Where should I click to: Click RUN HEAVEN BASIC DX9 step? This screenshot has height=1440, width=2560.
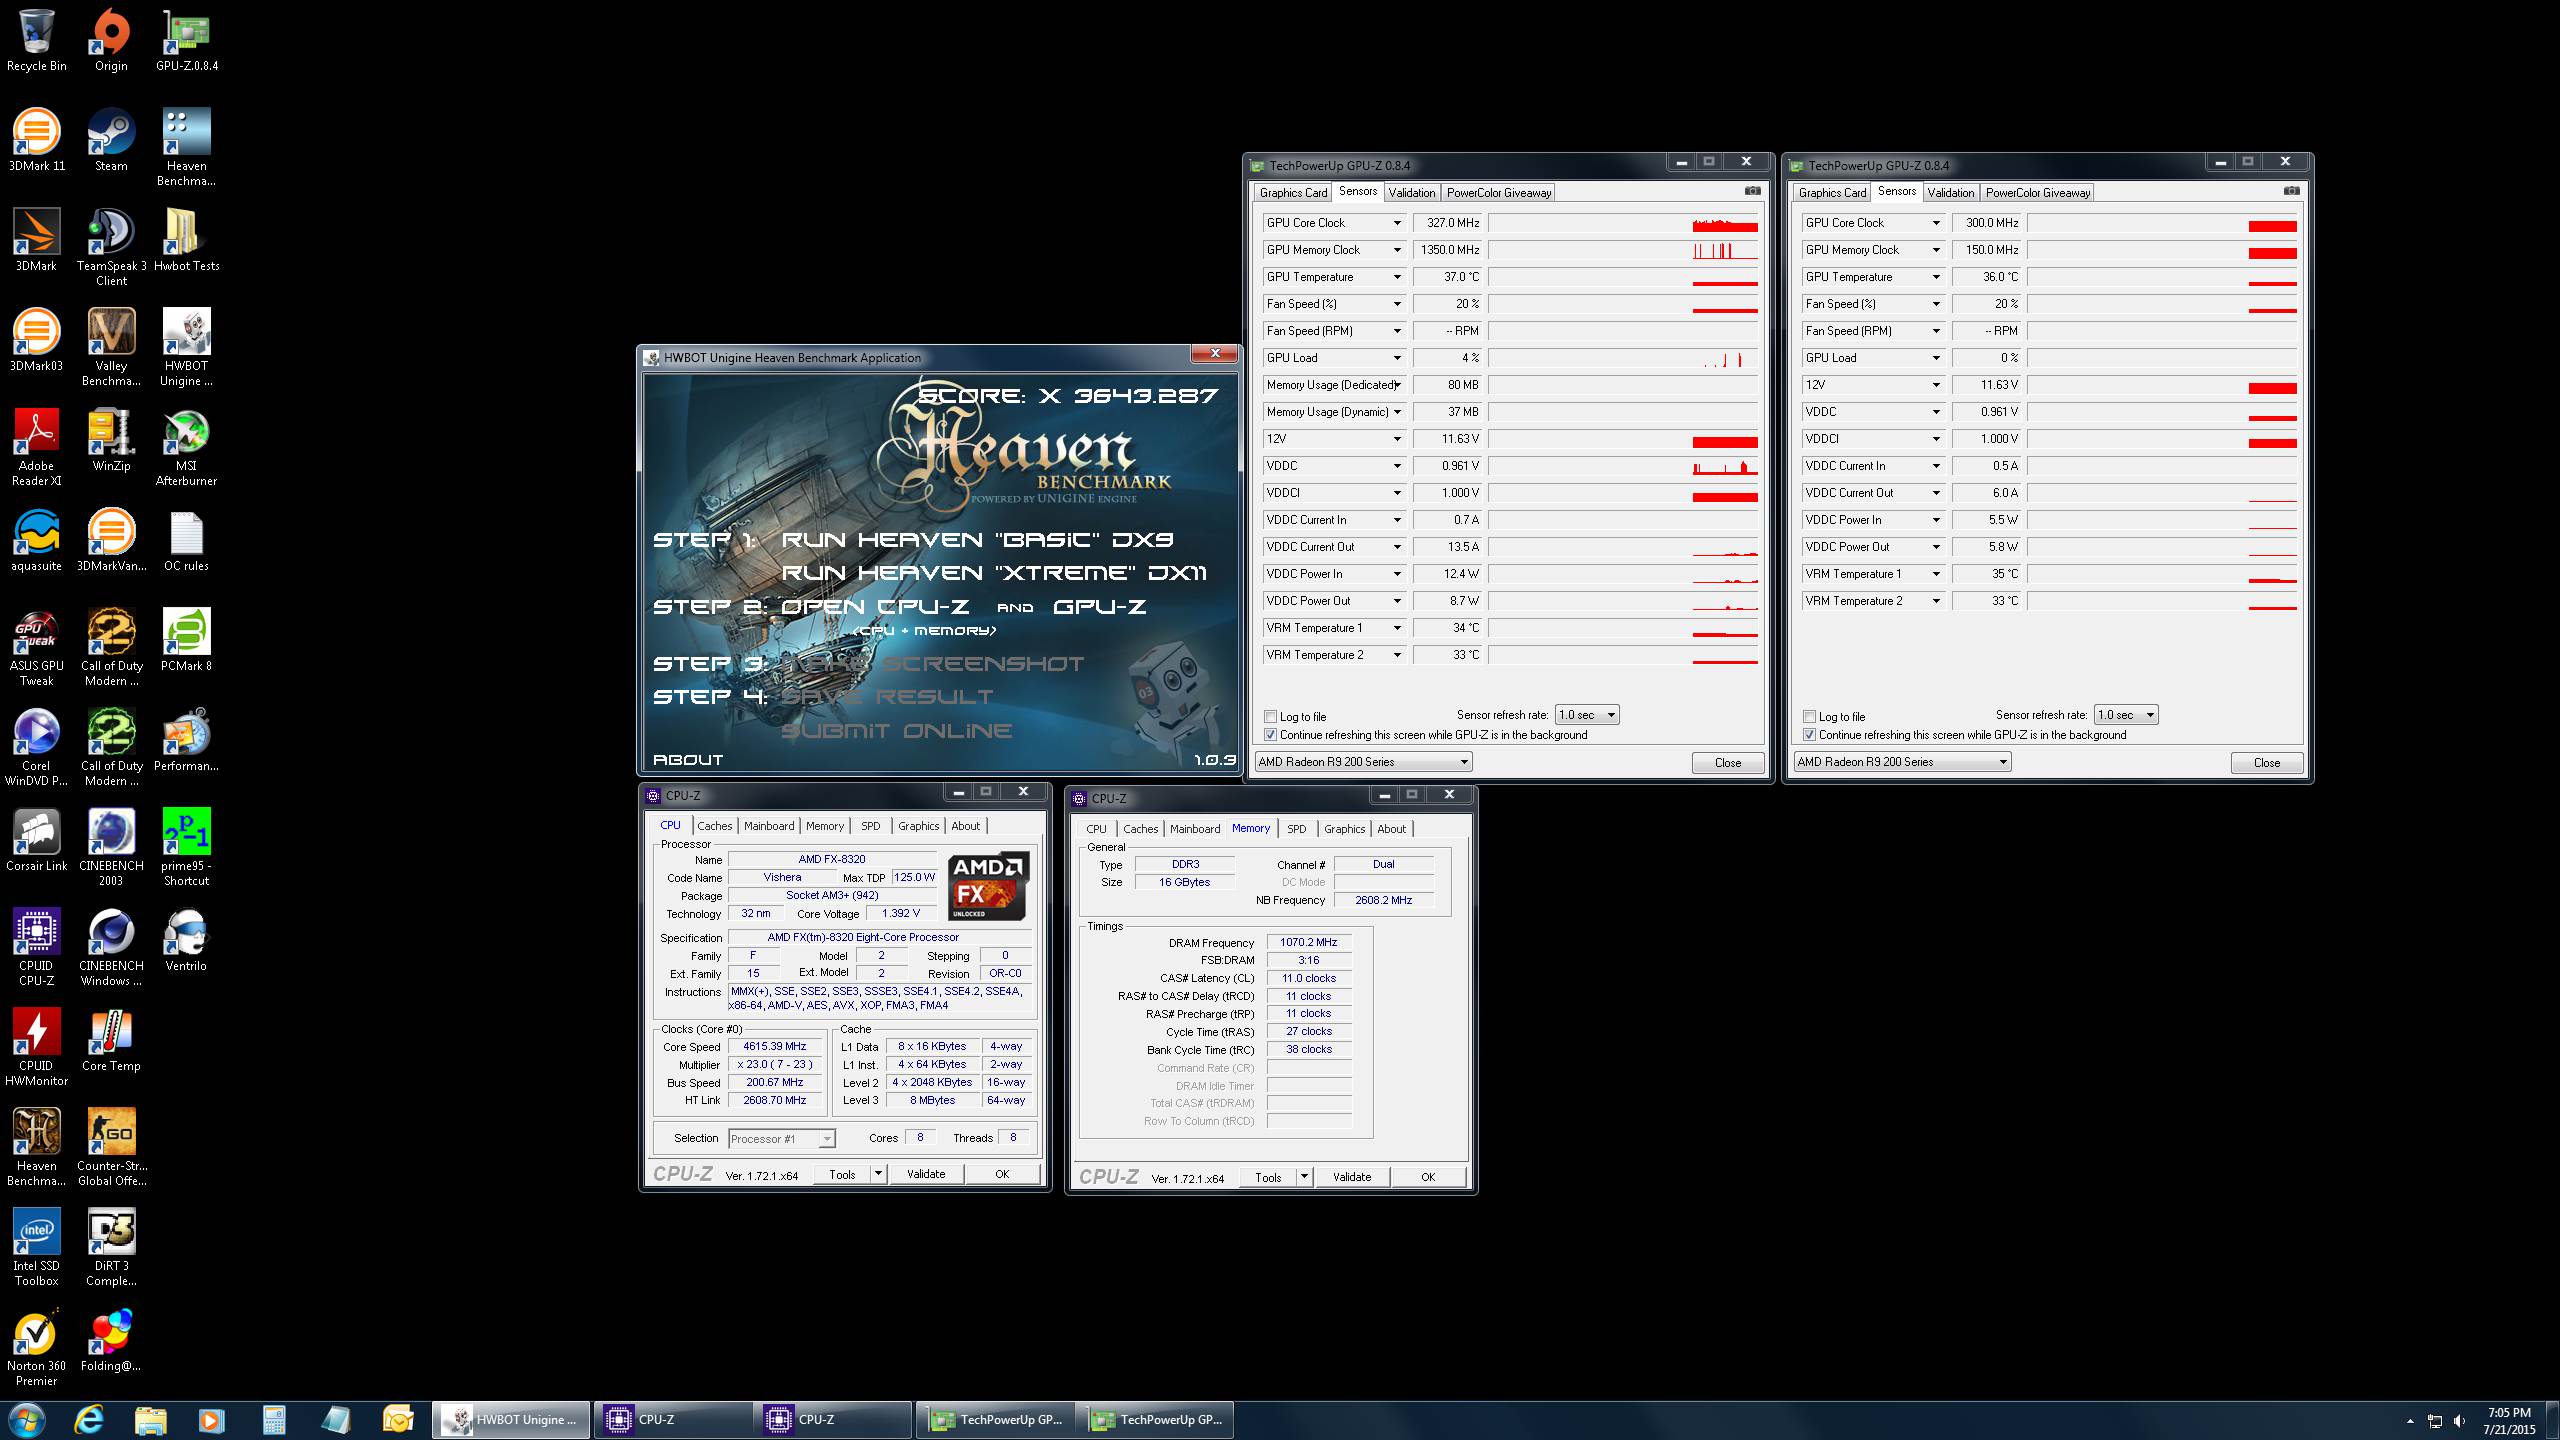[977, 540]
